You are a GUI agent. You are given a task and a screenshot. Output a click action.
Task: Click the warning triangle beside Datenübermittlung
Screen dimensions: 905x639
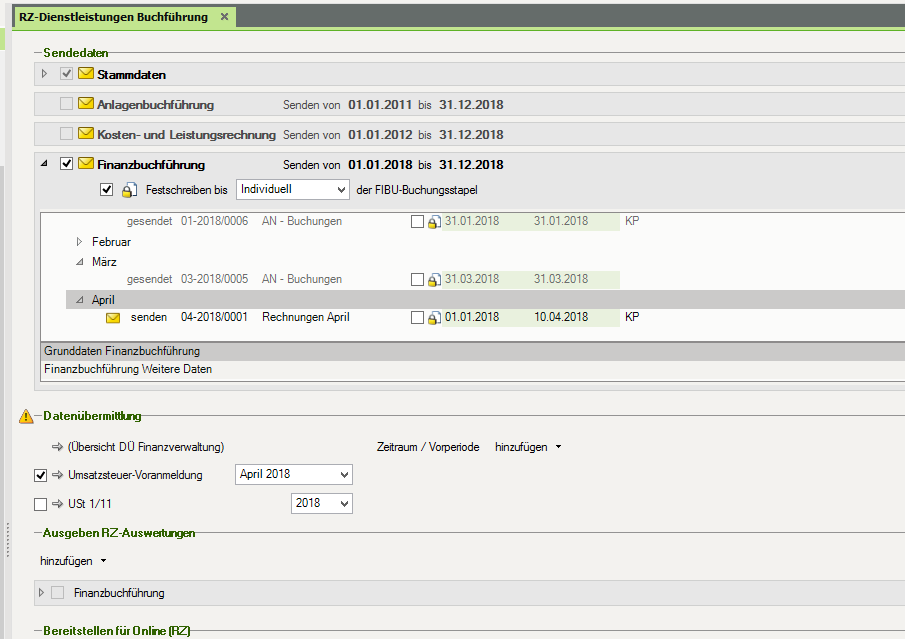[26, 416]
